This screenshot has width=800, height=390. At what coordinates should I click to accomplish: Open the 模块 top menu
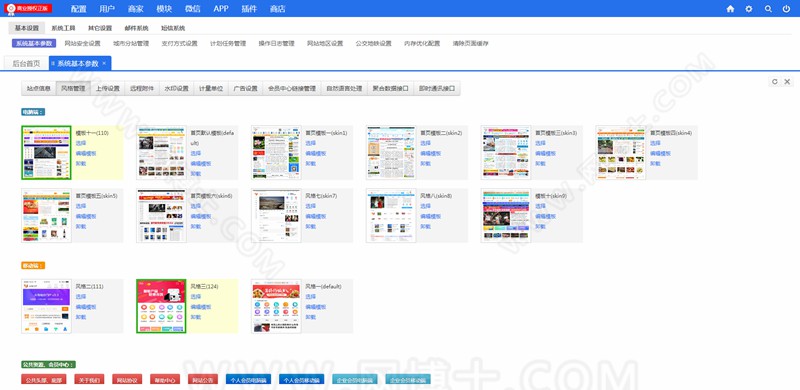tap(164, 9)
